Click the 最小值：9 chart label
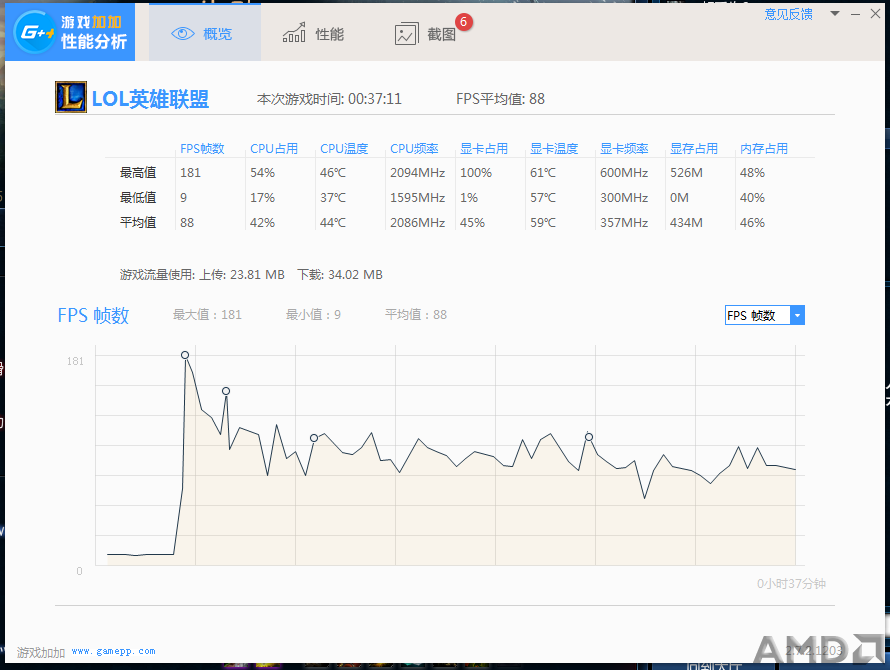The height and width of the screenshot is (670, 890). click(x=313, y=315)
